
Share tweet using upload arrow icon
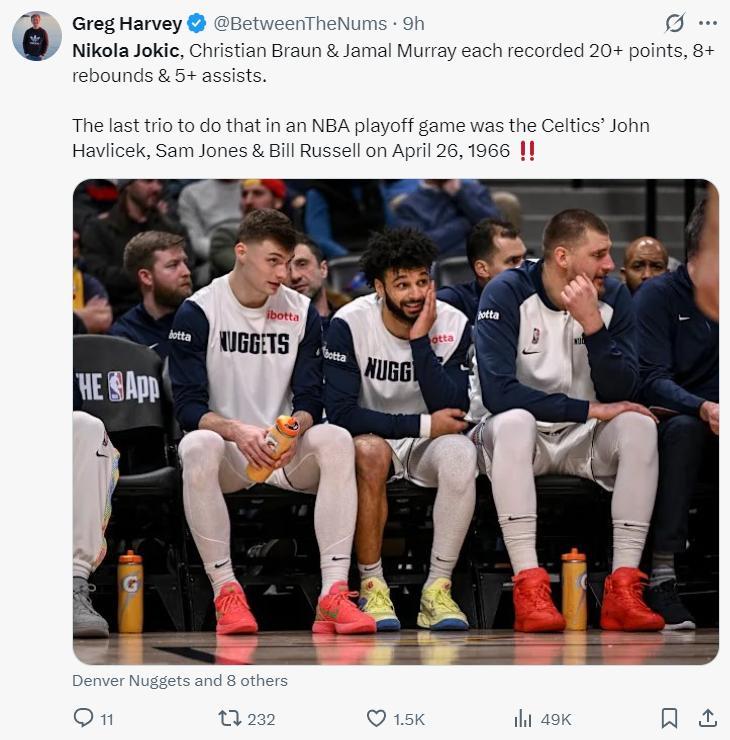coord(707,718)
